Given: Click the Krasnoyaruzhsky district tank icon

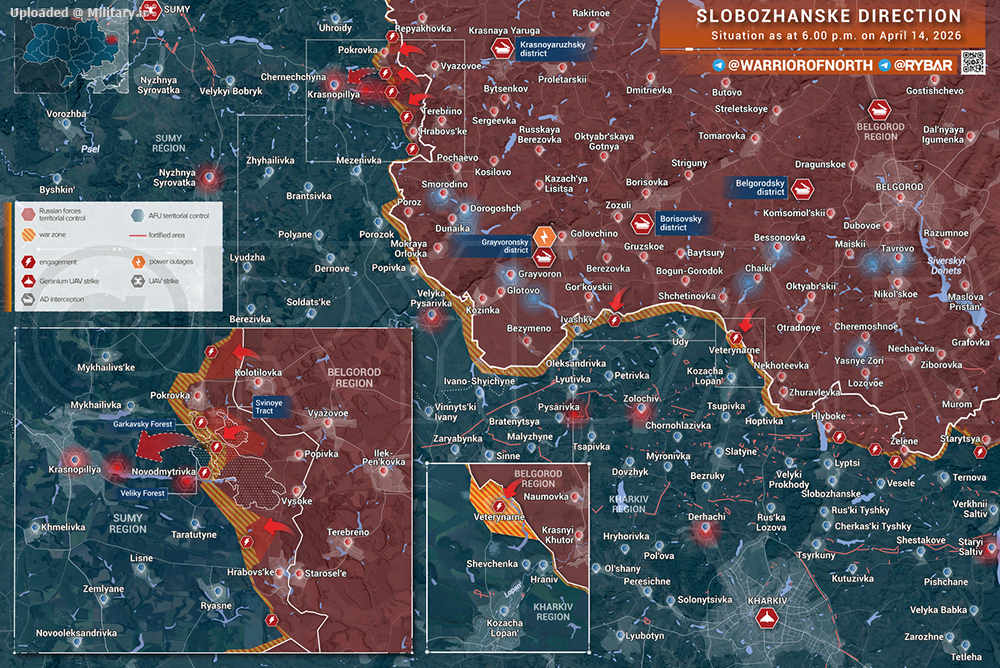Looking at the screenshot, I should click(x=503, y=48).
